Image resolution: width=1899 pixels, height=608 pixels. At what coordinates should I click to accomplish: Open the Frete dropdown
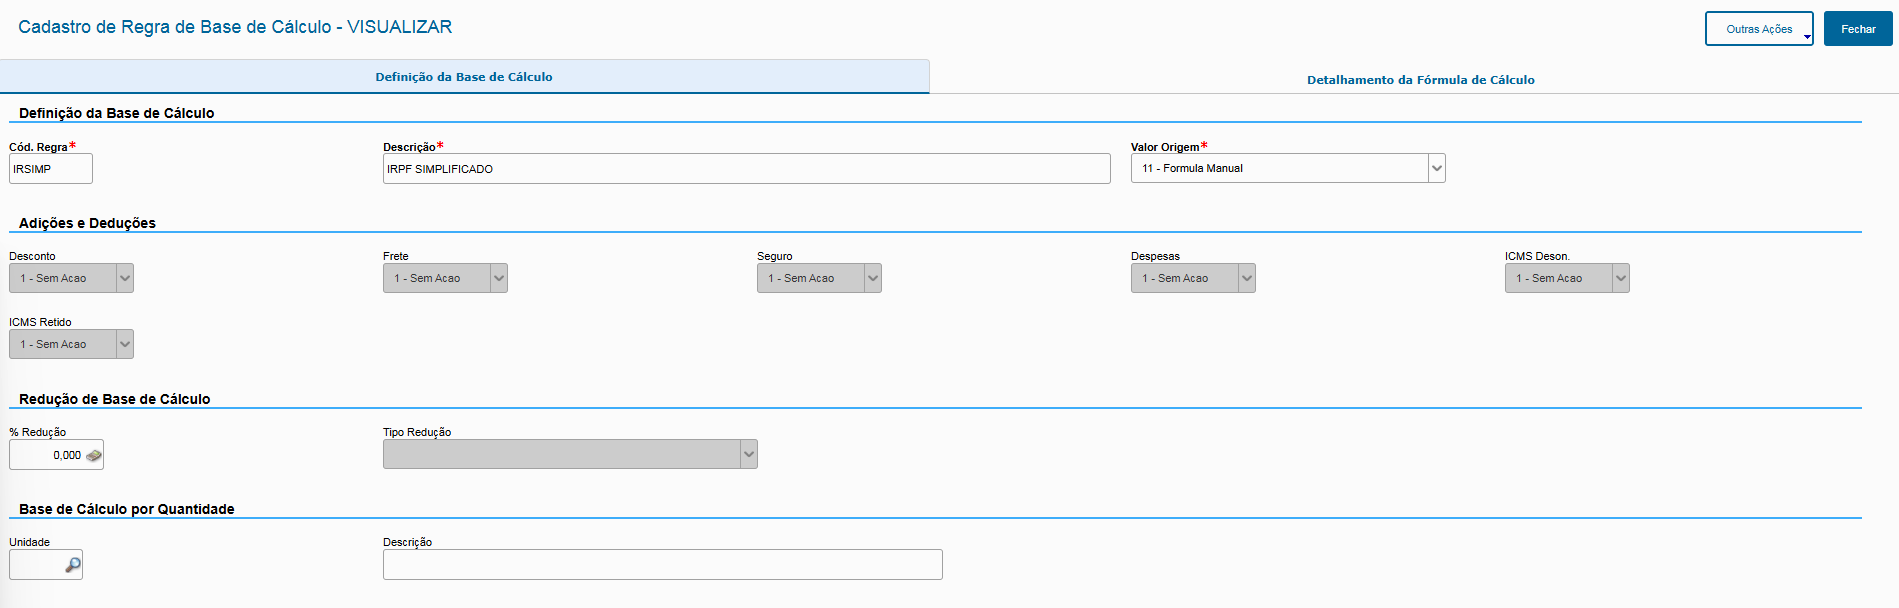click(499, 278)
